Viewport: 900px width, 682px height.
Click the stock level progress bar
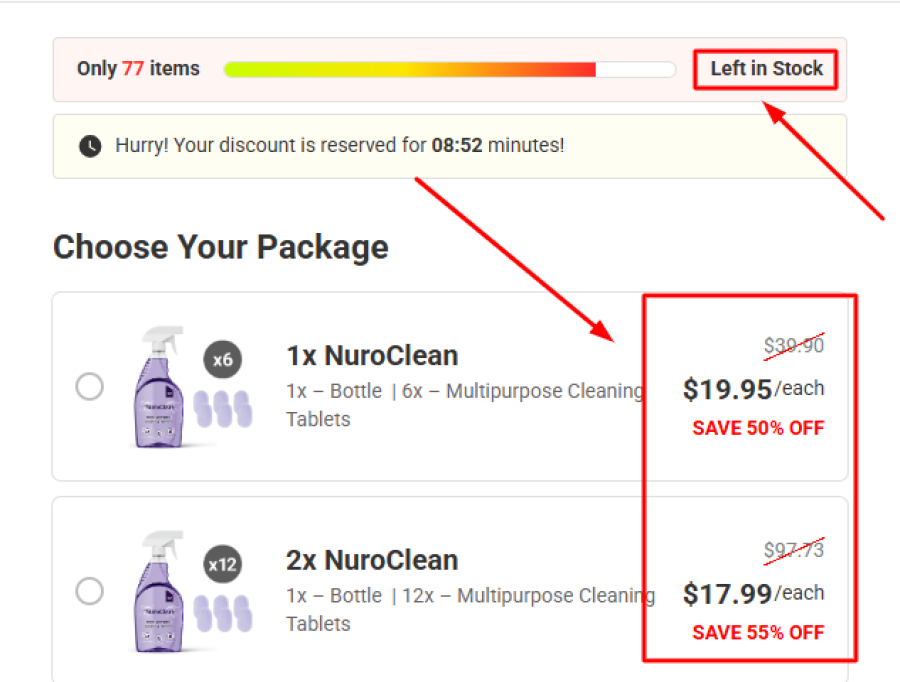click(x=449, y=69)
